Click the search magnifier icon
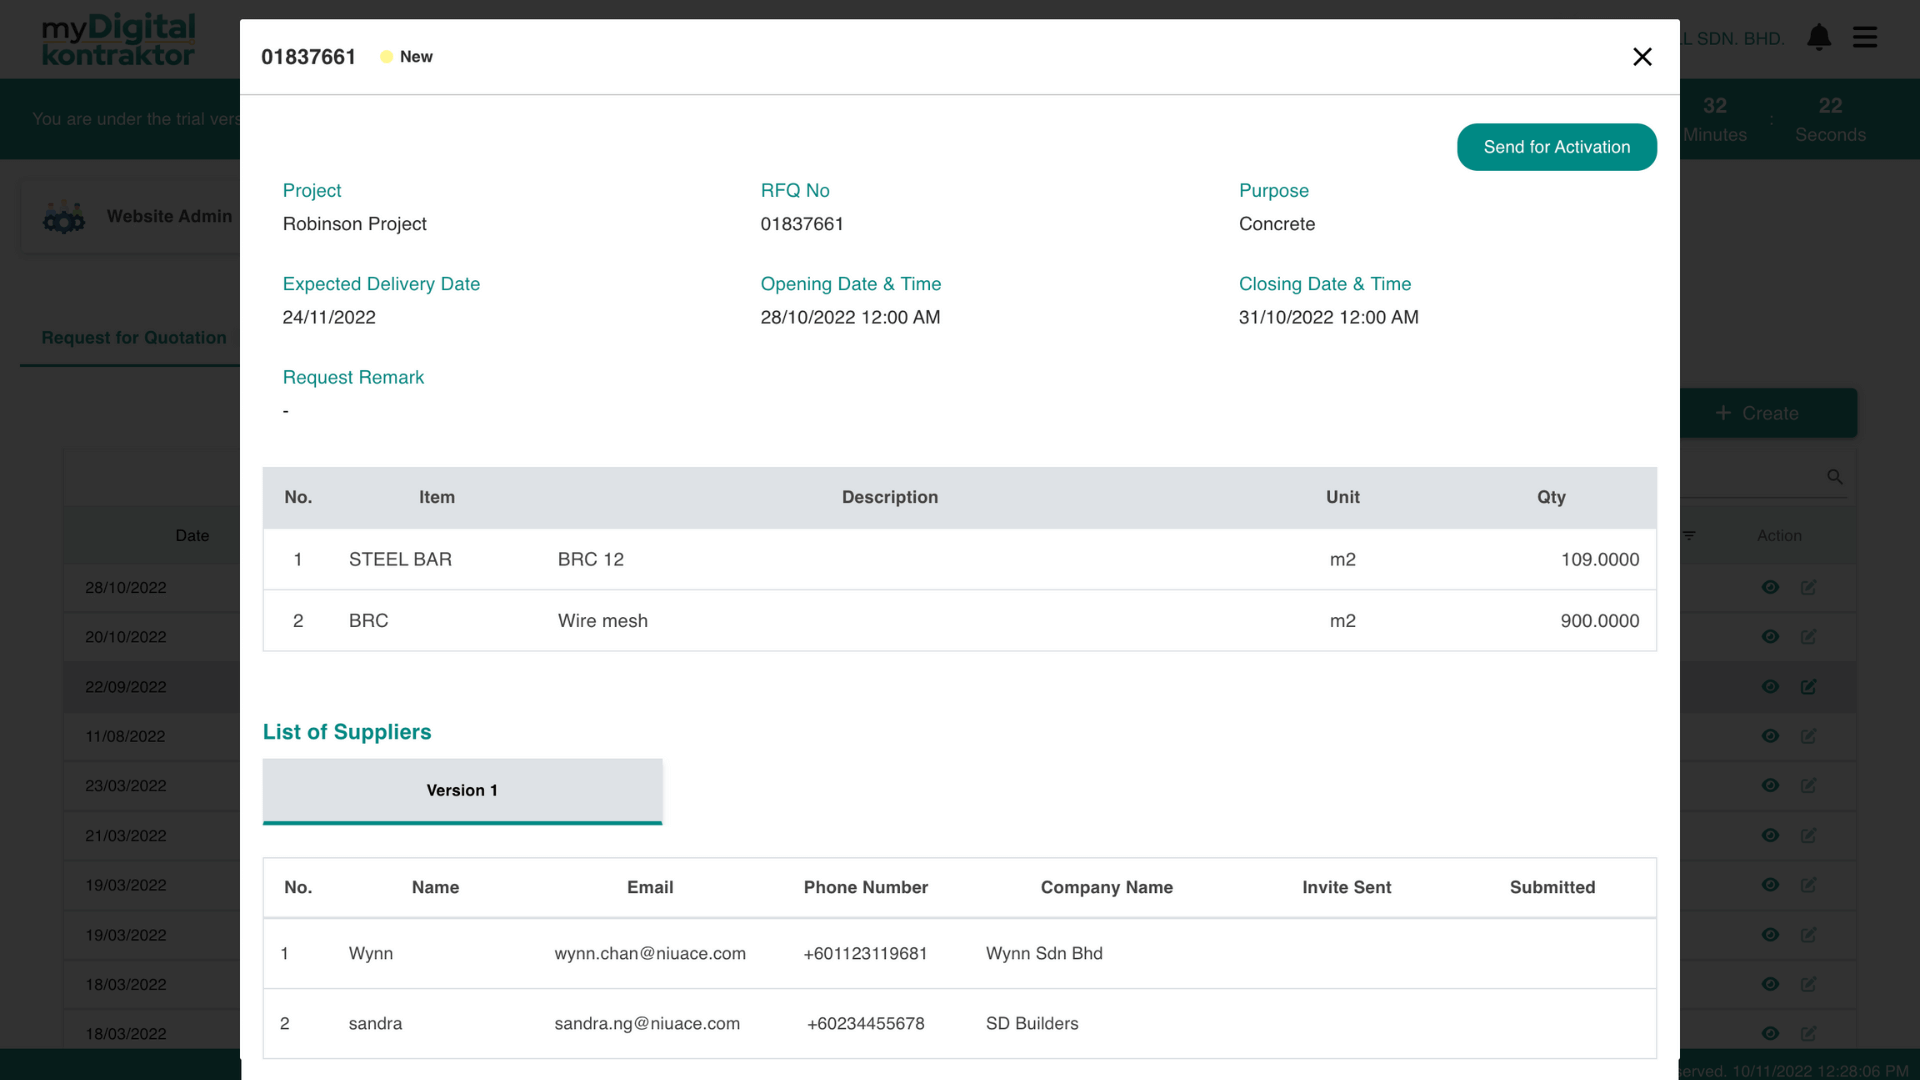 point(1835,477)
